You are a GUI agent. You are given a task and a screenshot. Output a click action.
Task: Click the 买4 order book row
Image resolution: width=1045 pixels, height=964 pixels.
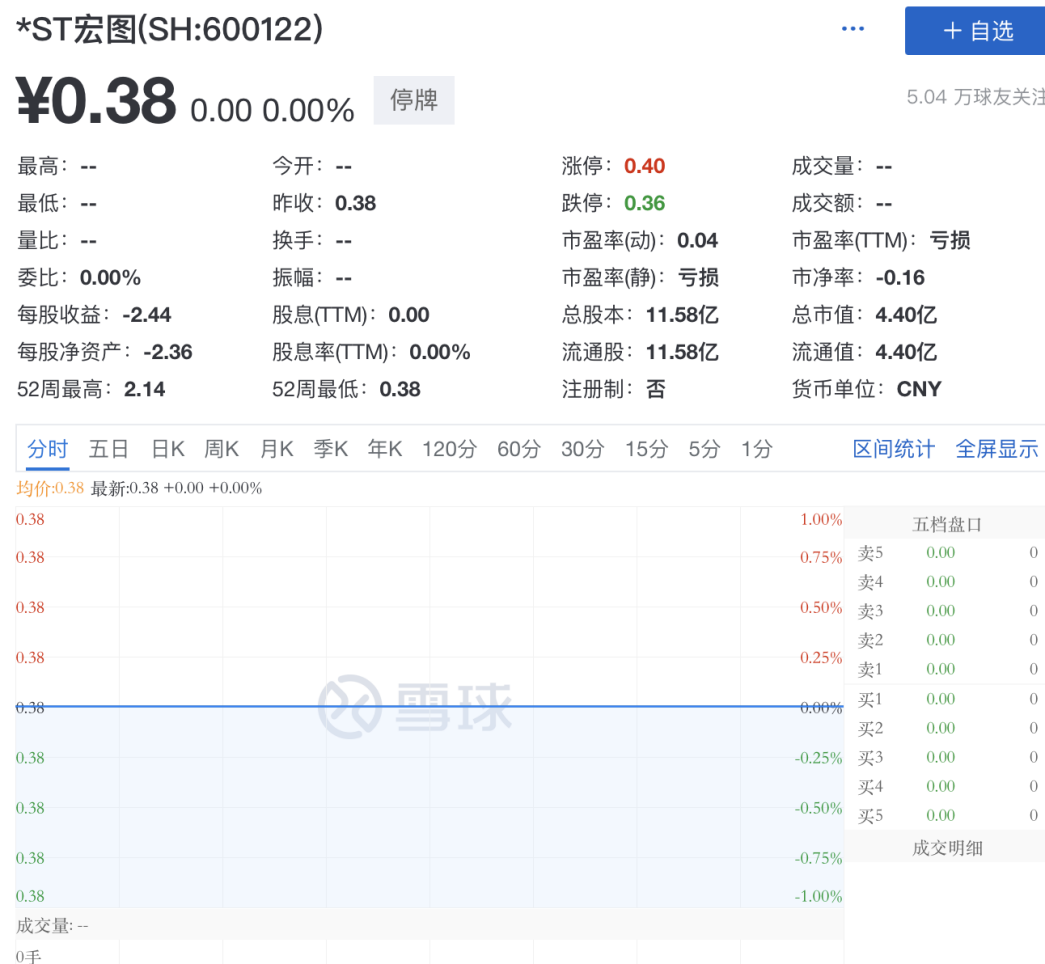(946, 787)
